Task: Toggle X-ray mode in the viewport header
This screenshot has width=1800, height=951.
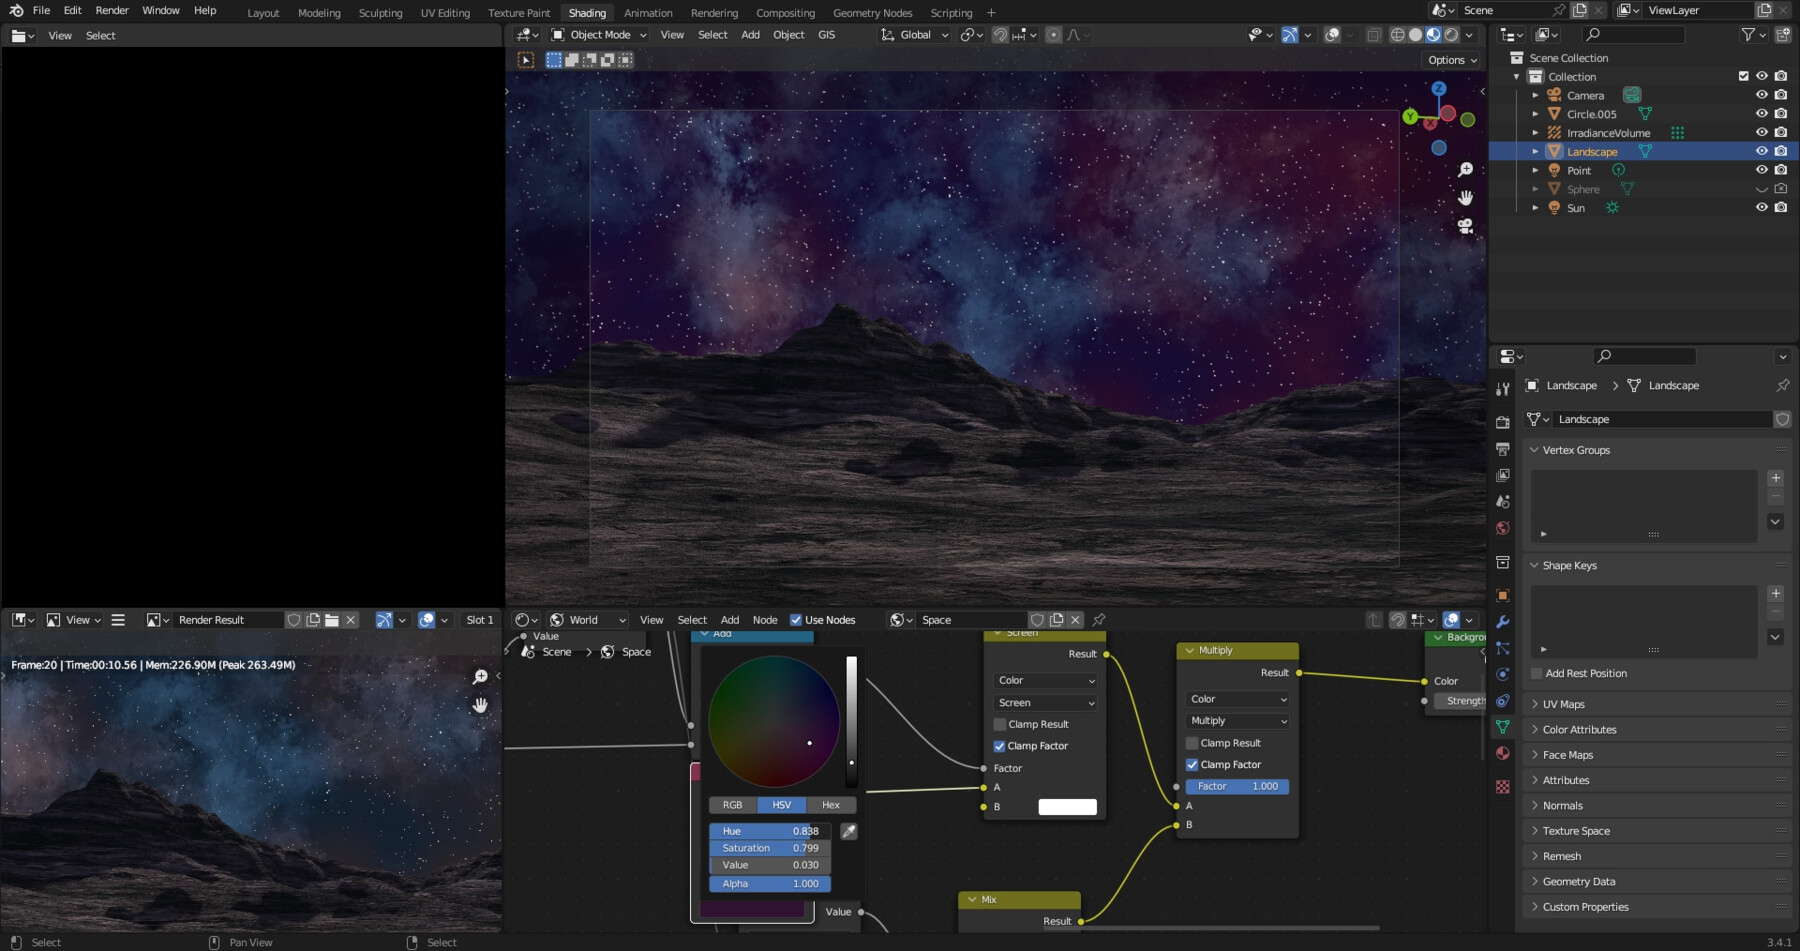Action: (1373, 35)
